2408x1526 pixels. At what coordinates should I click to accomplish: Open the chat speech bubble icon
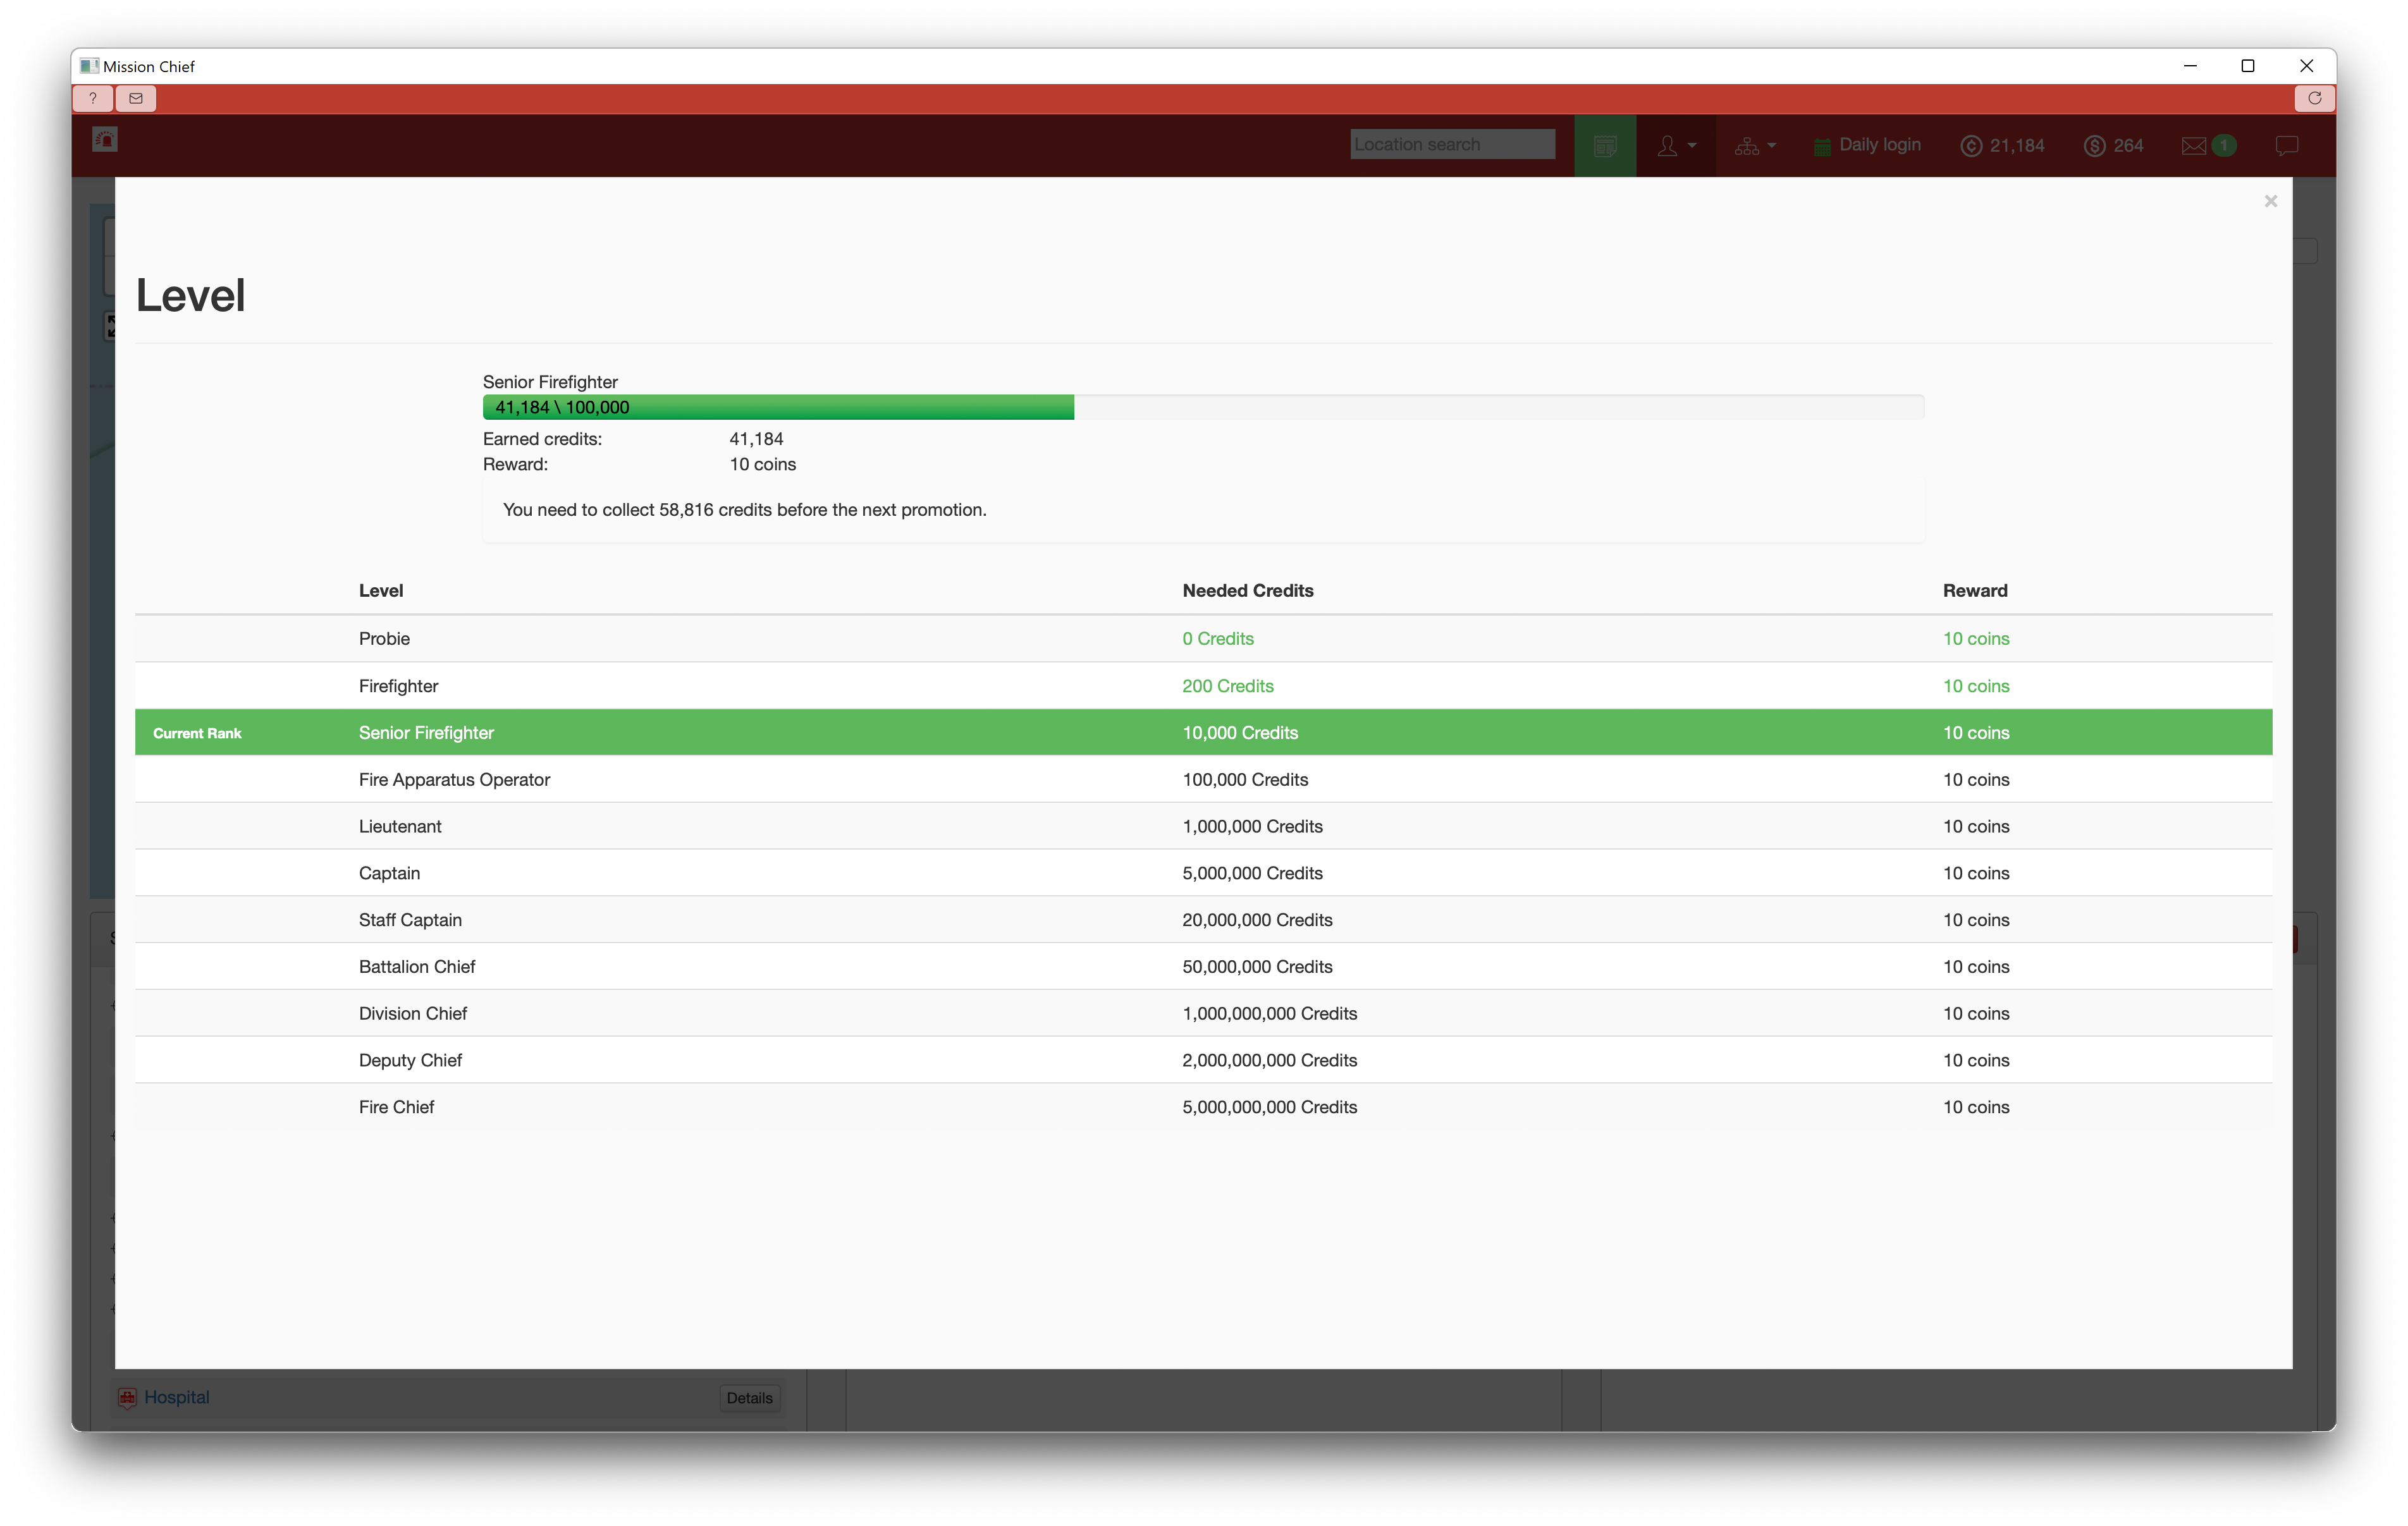pyautogui.click(x=2286, y=146)
